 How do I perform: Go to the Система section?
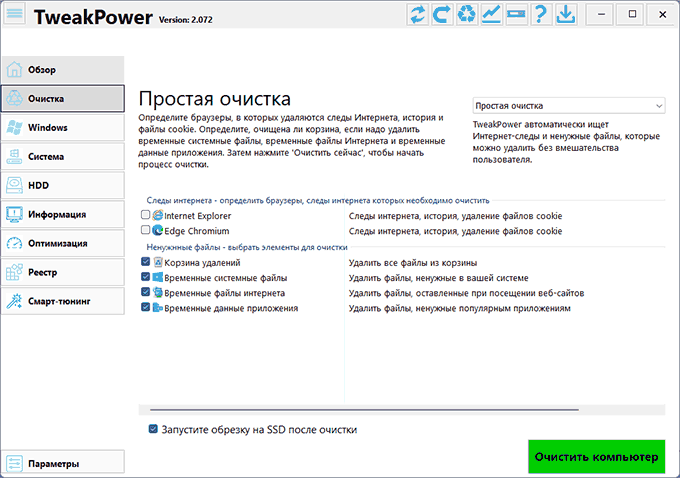pos(63,157)
